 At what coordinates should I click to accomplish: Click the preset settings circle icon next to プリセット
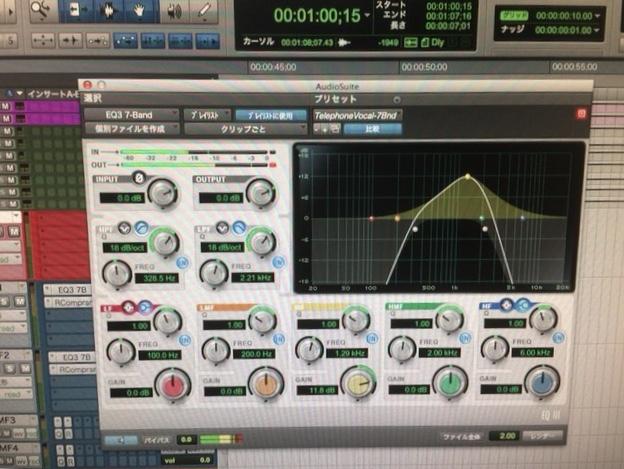396,99
